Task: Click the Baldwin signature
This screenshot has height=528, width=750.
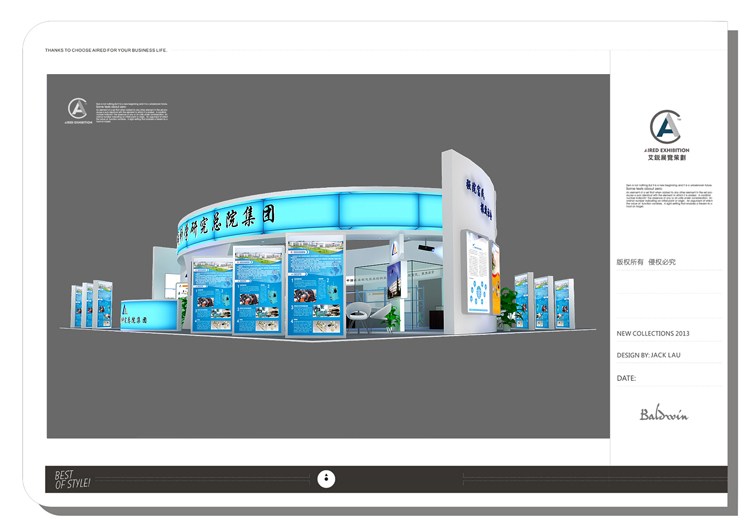Action: [664, 413]
